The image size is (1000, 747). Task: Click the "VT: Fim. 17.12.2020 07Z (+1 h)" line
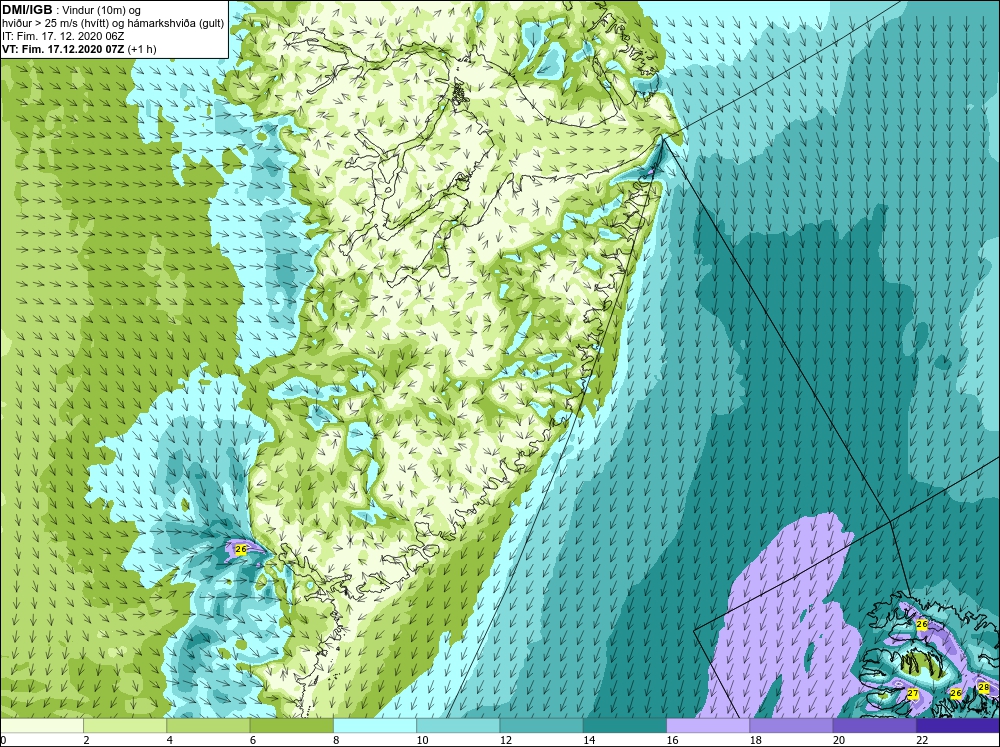[x=79, y=48]
